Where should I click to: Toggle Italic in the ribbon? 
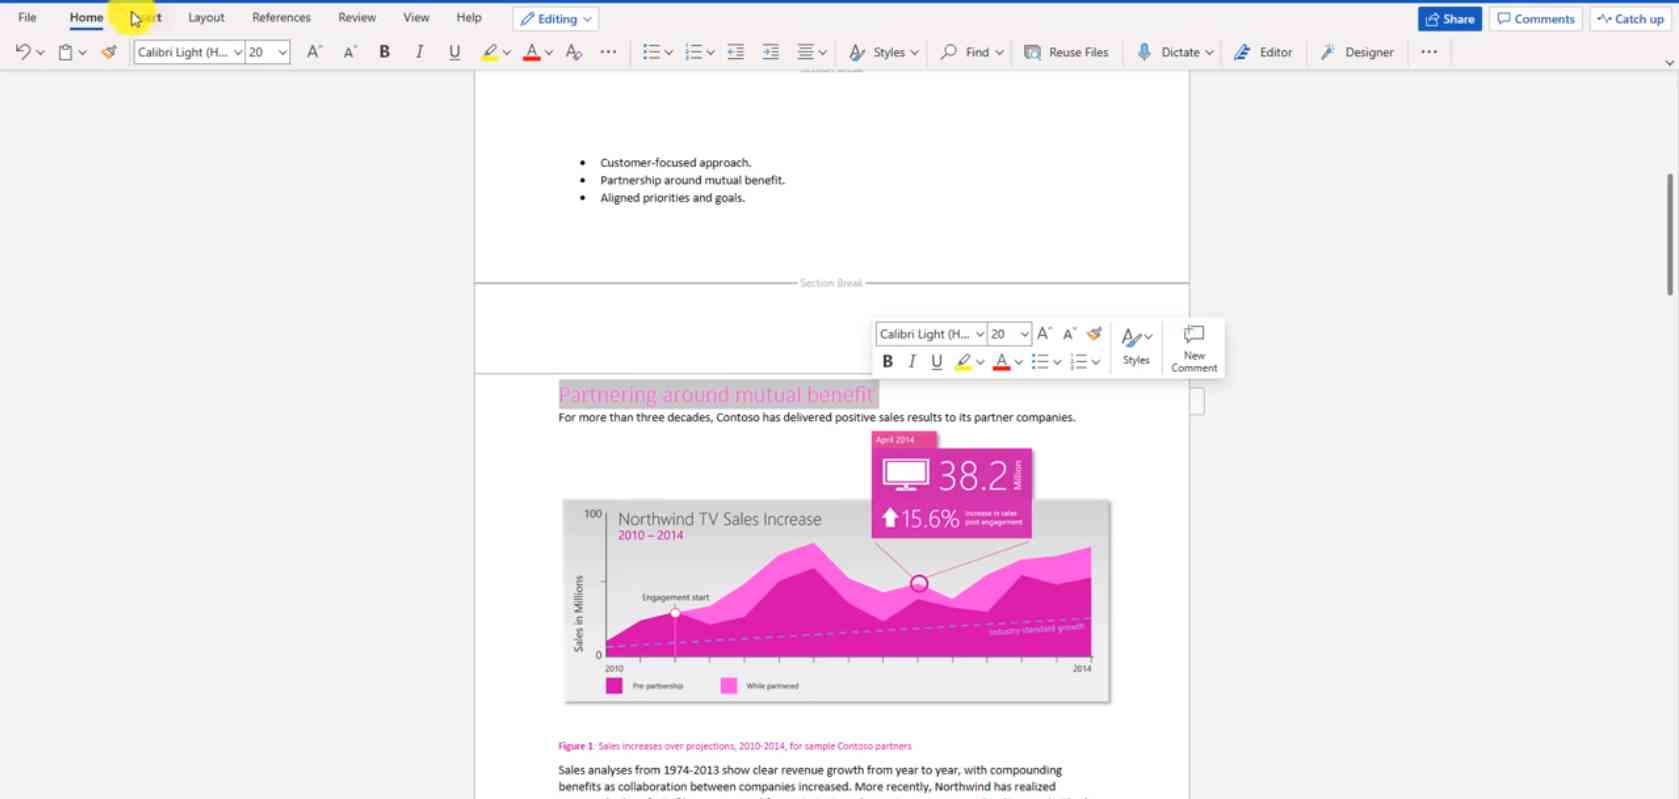click(x=419, y=52)
